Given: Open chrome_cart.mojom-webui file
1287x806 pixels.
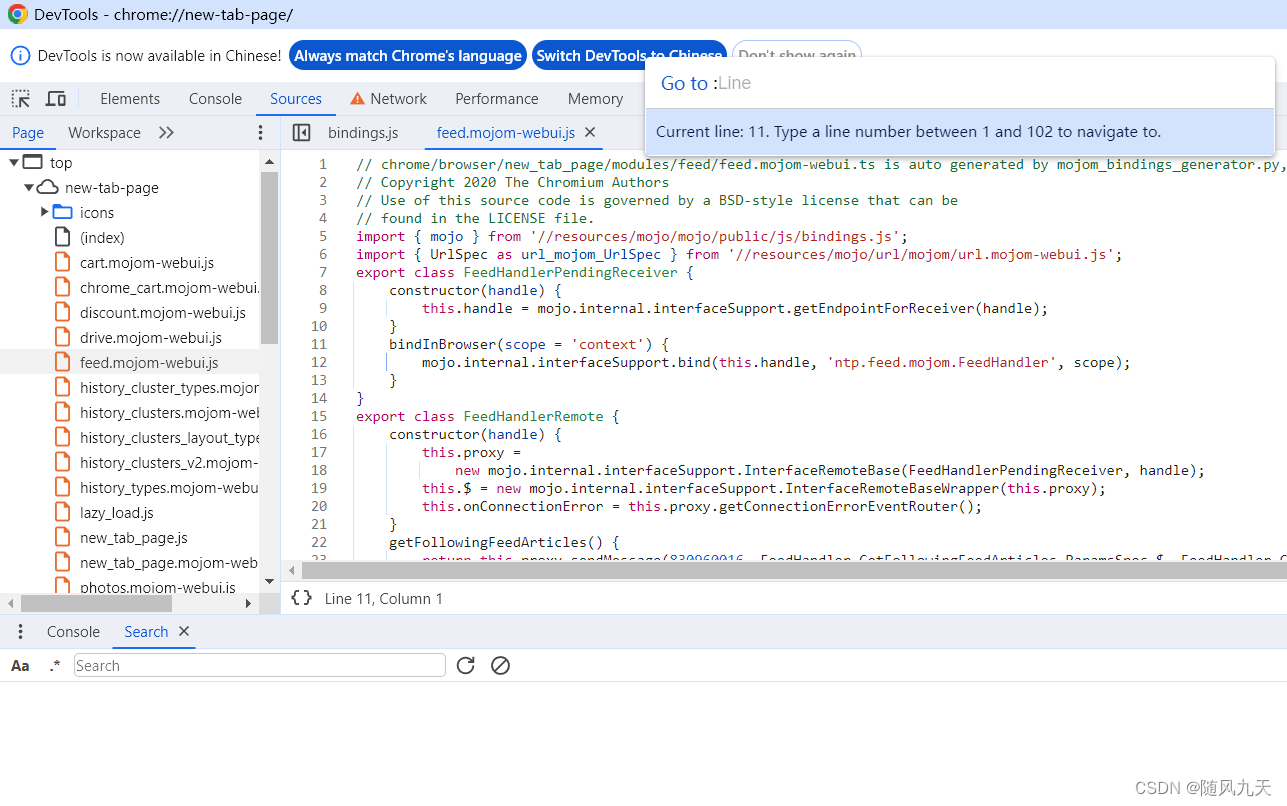Looking at the screenshot, I should tap(169, 287).
